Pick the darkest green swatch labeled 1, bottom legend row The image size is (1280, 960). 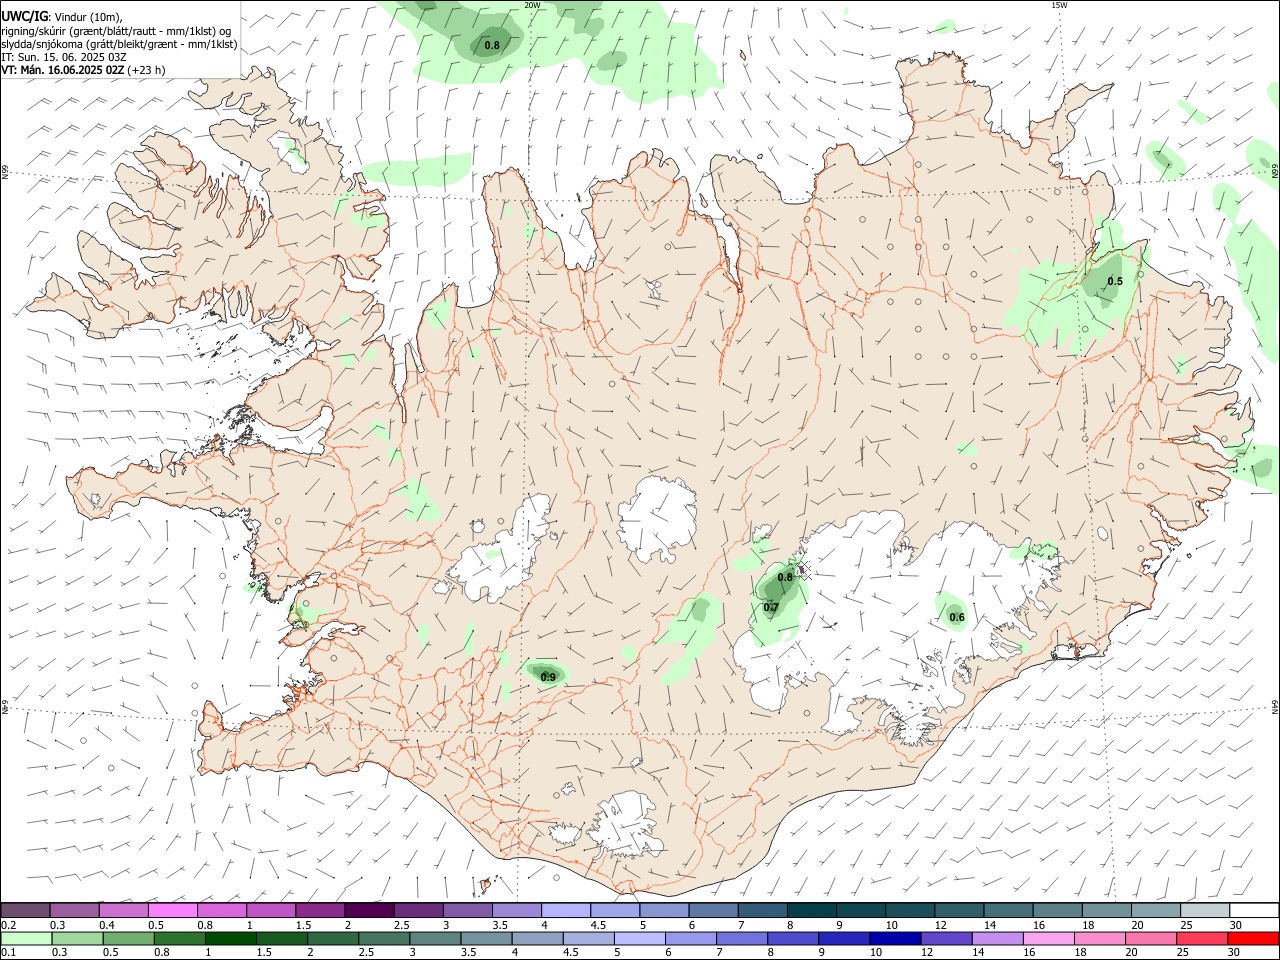tap(230, 939)
